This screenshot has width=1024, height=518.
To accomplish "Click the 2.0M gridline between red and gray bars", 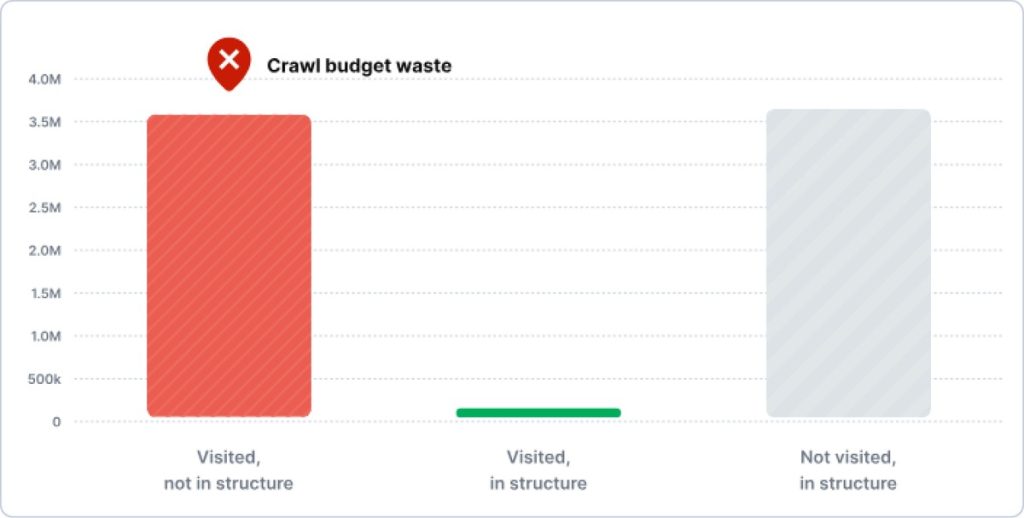I will point(538,250).
